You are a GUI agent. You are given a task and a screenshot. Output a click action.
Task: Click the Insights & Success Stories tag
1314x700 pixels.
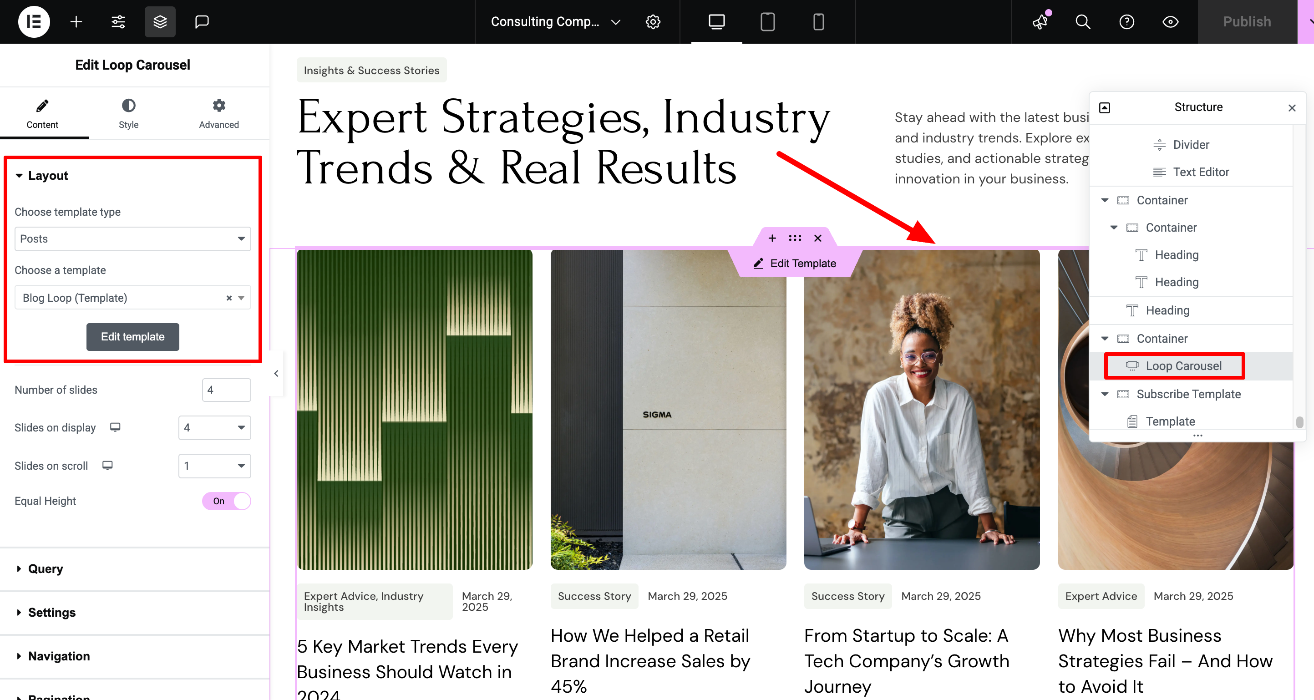point(371,71)
